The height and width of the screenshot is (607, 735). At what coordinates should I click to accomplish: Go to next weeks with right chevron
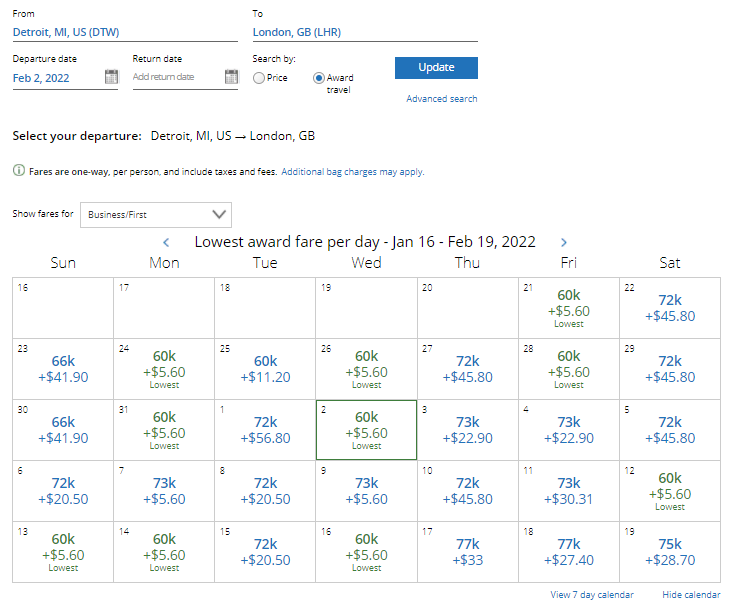coord(564,242)
